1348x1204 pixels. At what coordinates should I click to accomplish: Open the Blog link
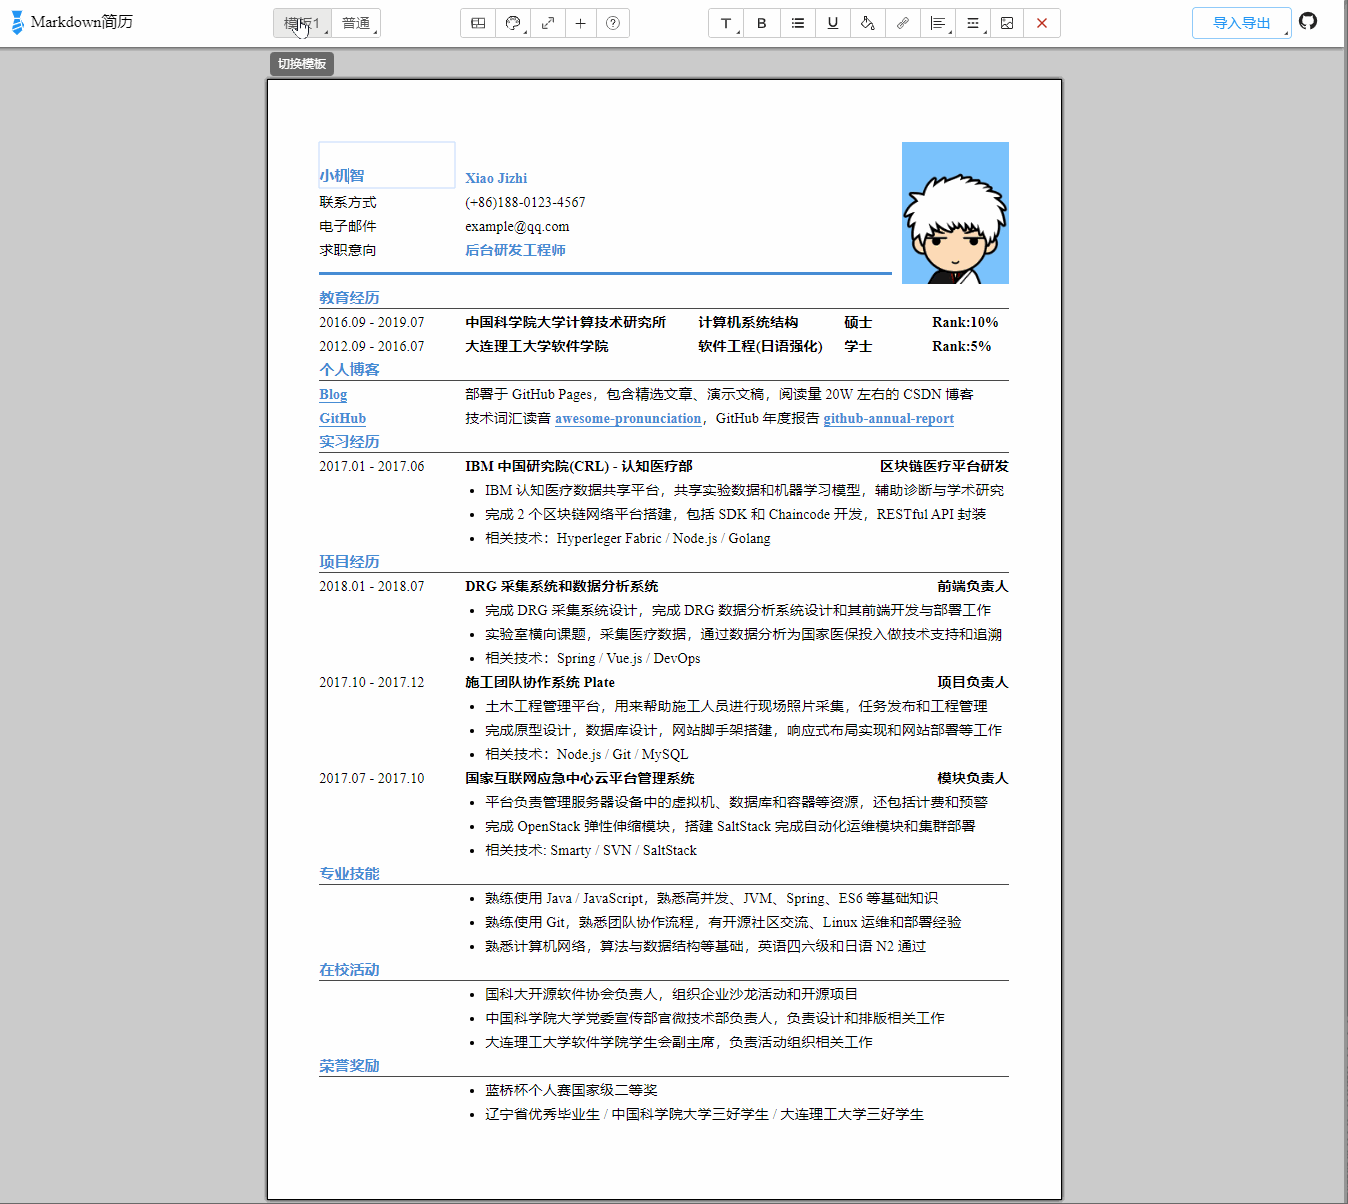coord(333,395)
